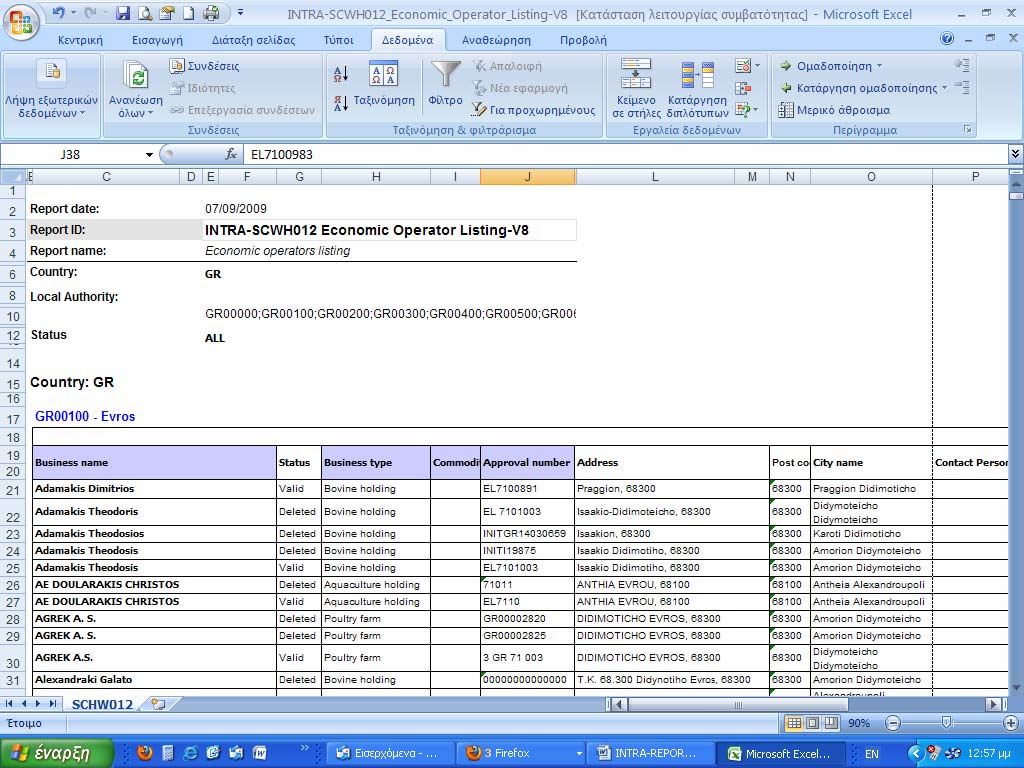Click the 90% zoom level
The height and width of the screenshot is (768, 1024).
point(859,723)
